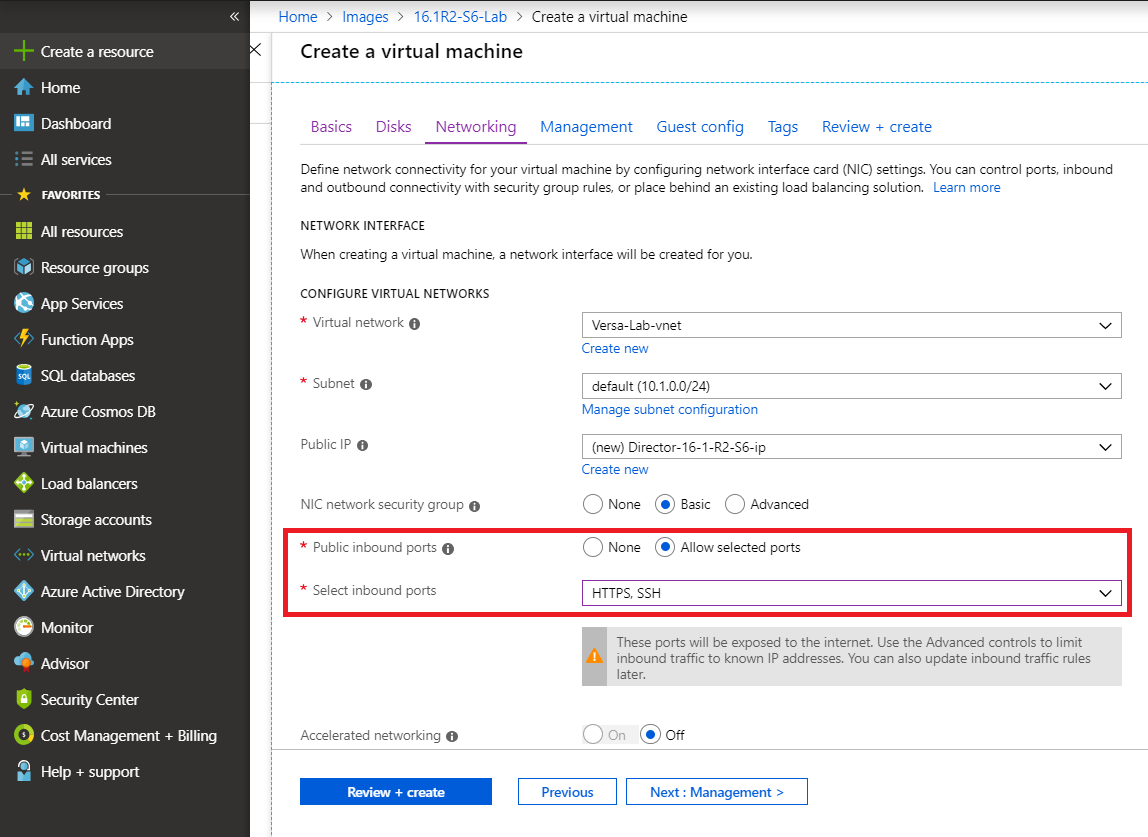This screenshot has height=837, width=1148.
Task: Expand the Select inbound ports HTTPS, SSH dropdown
Action: [851, 593]
